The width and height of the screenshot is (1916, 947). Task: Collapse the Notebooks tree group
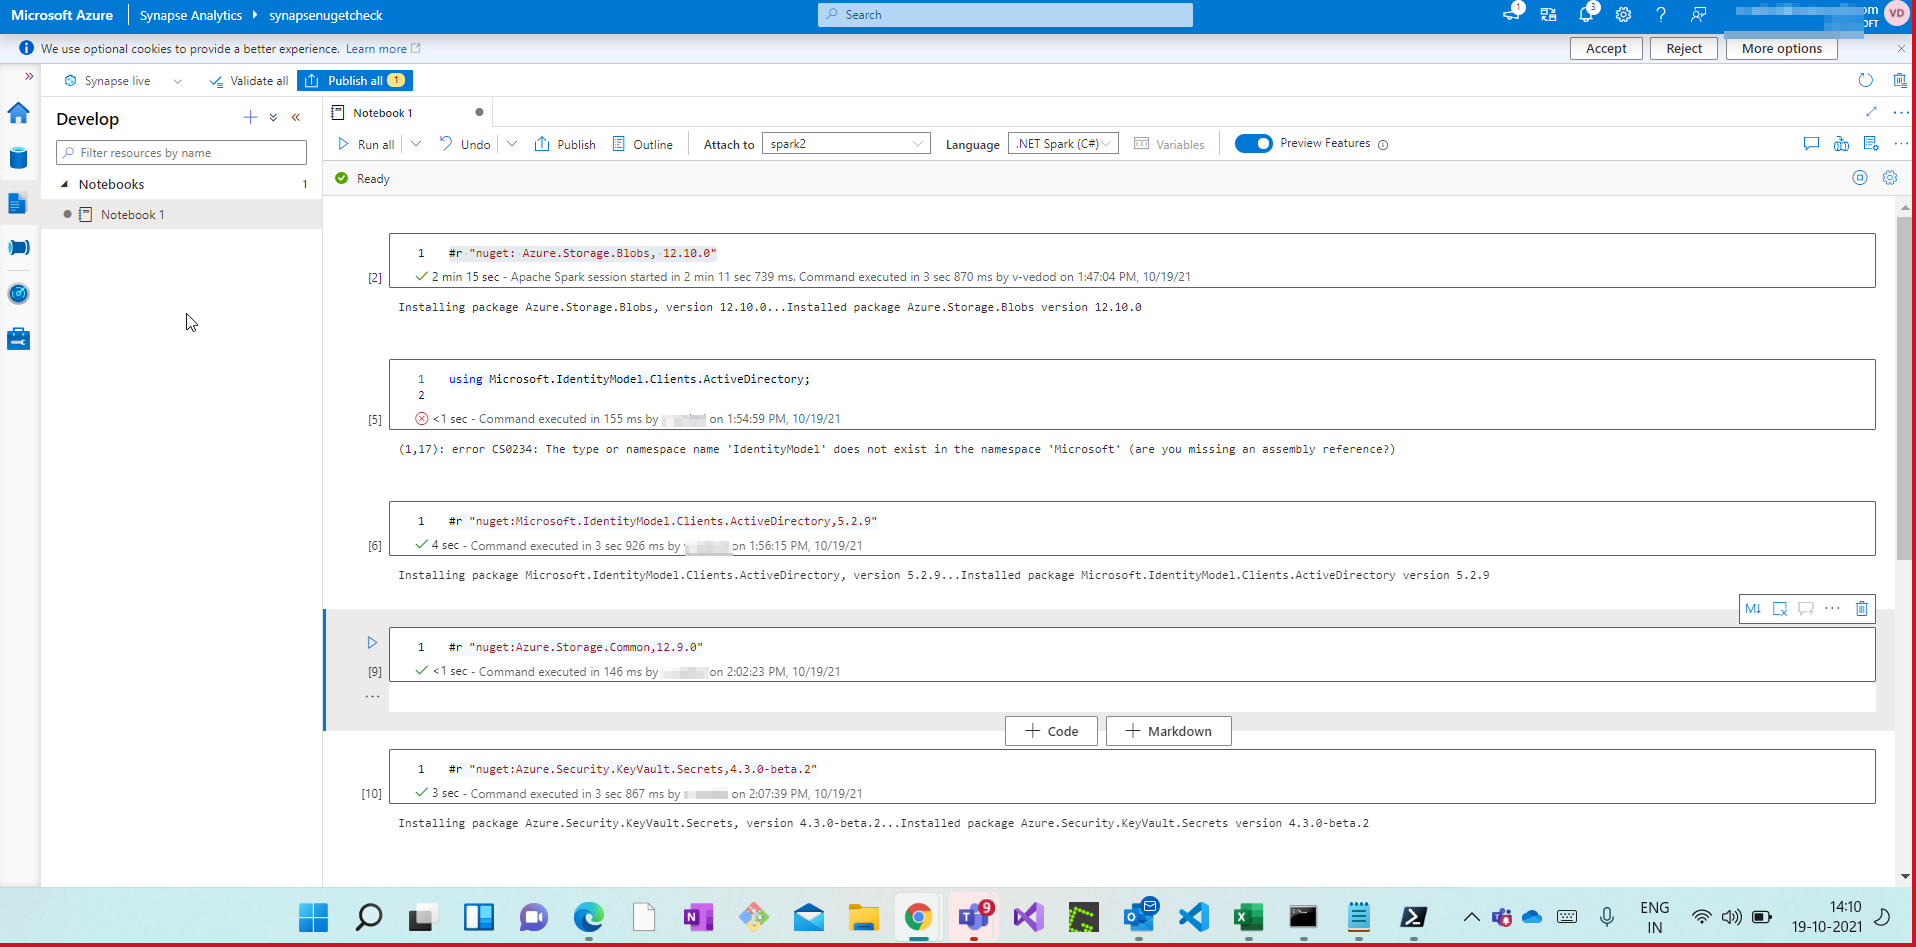(65, 184)
